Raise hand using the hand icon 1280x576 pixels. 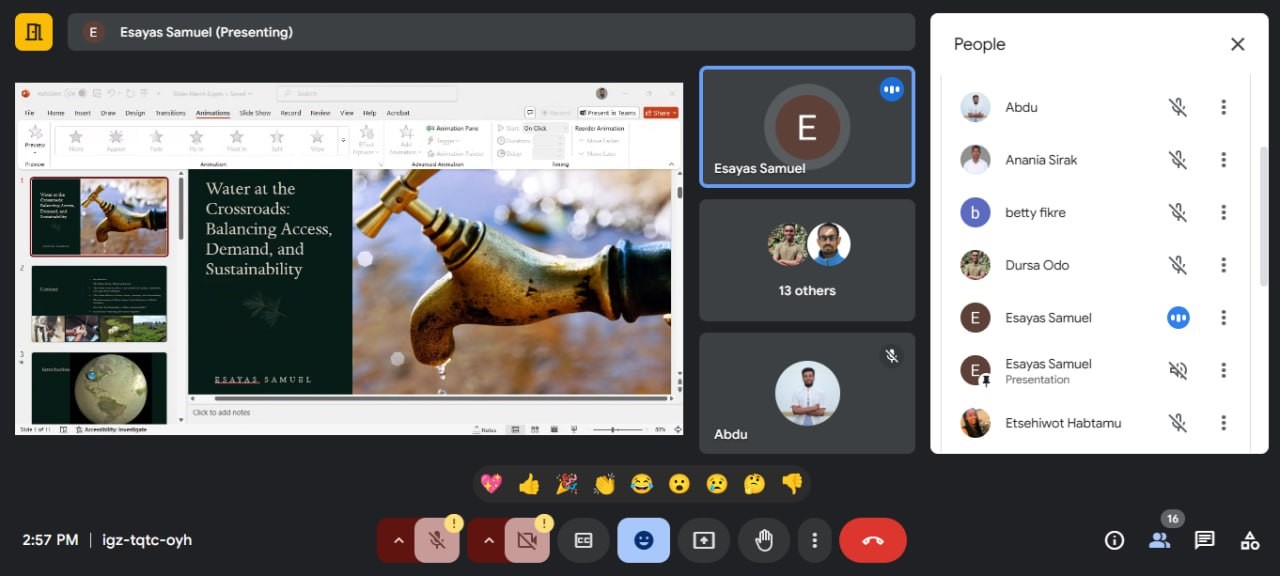764,540
